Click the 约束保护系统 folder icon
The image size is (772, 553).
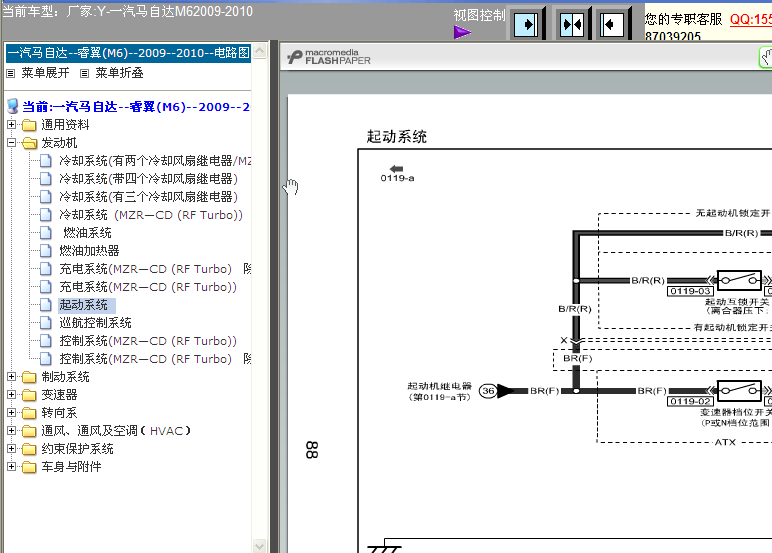coord(30,449)
